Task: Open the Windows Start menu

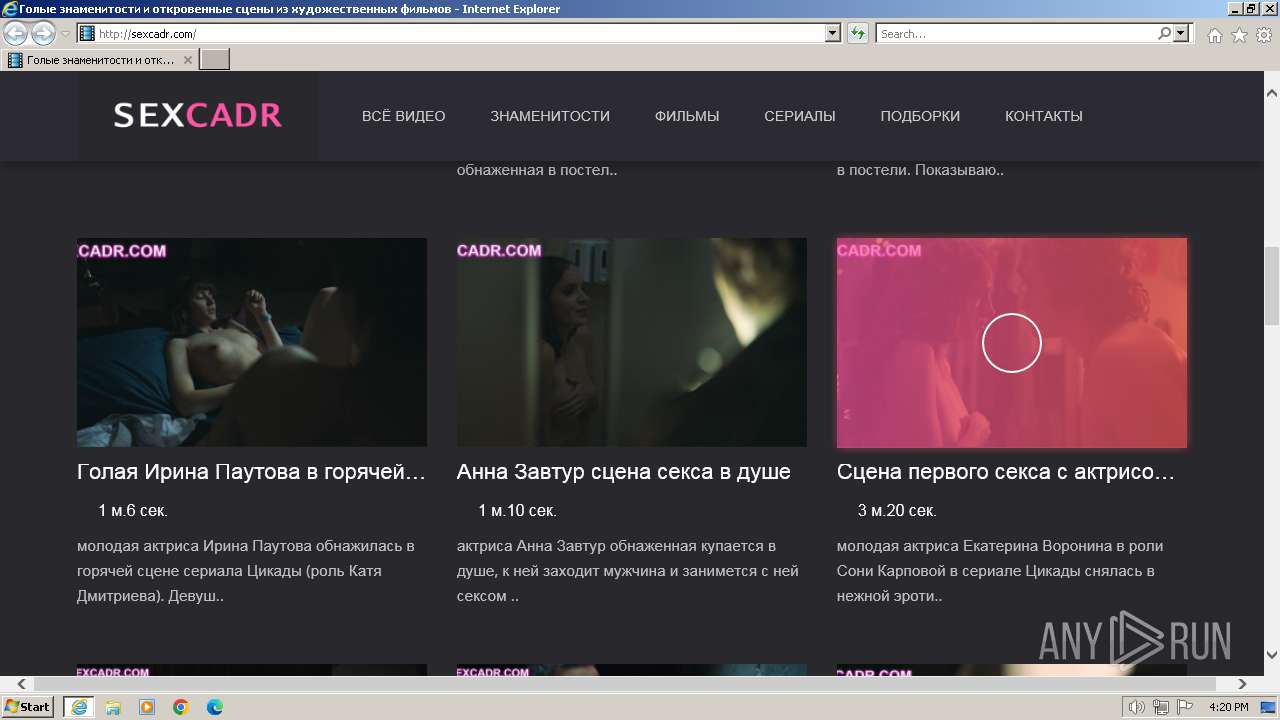Action: [x=27, y=707]
